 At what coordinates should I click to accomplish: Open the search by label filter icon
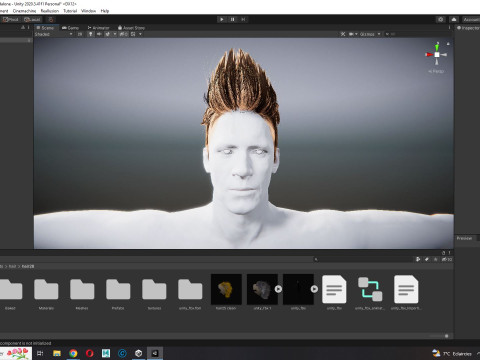pyautogui.click(x=427, y=259)
